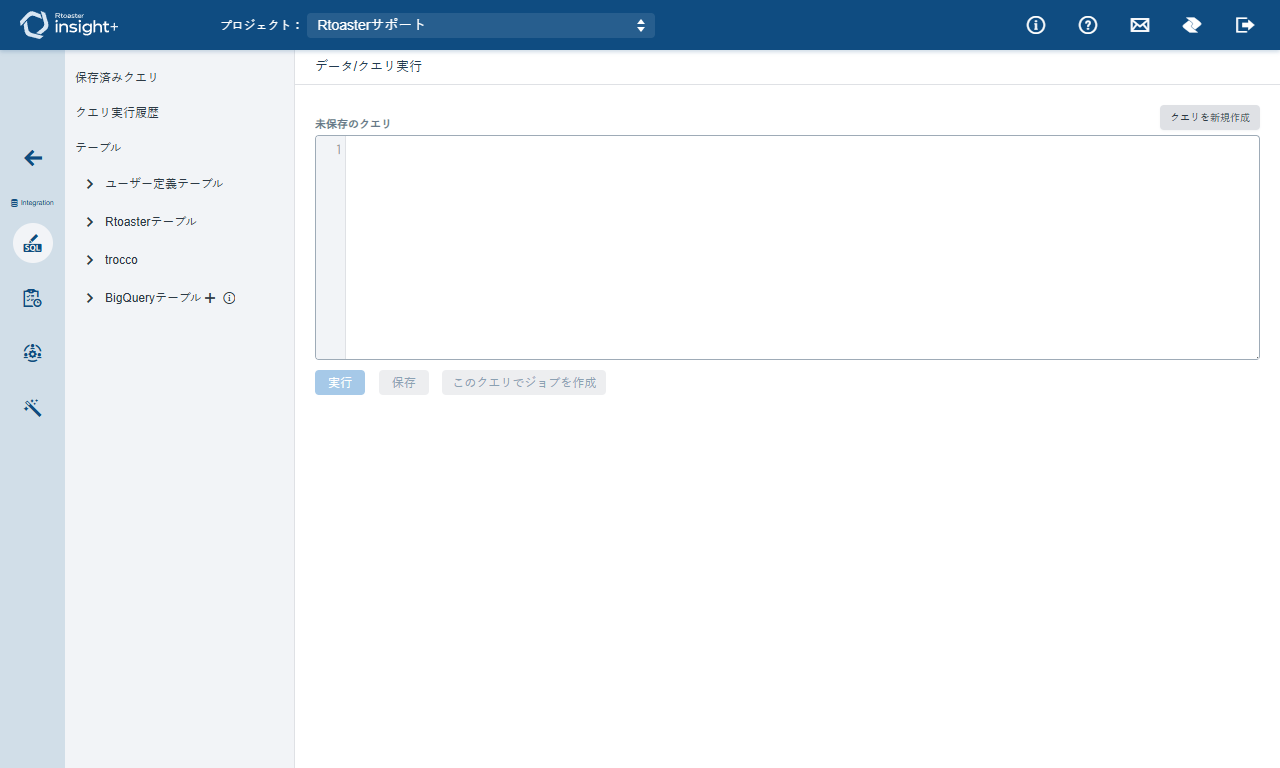1280x768 pixels.
Task: Select trocco tree label
Action: pos(121,260)
